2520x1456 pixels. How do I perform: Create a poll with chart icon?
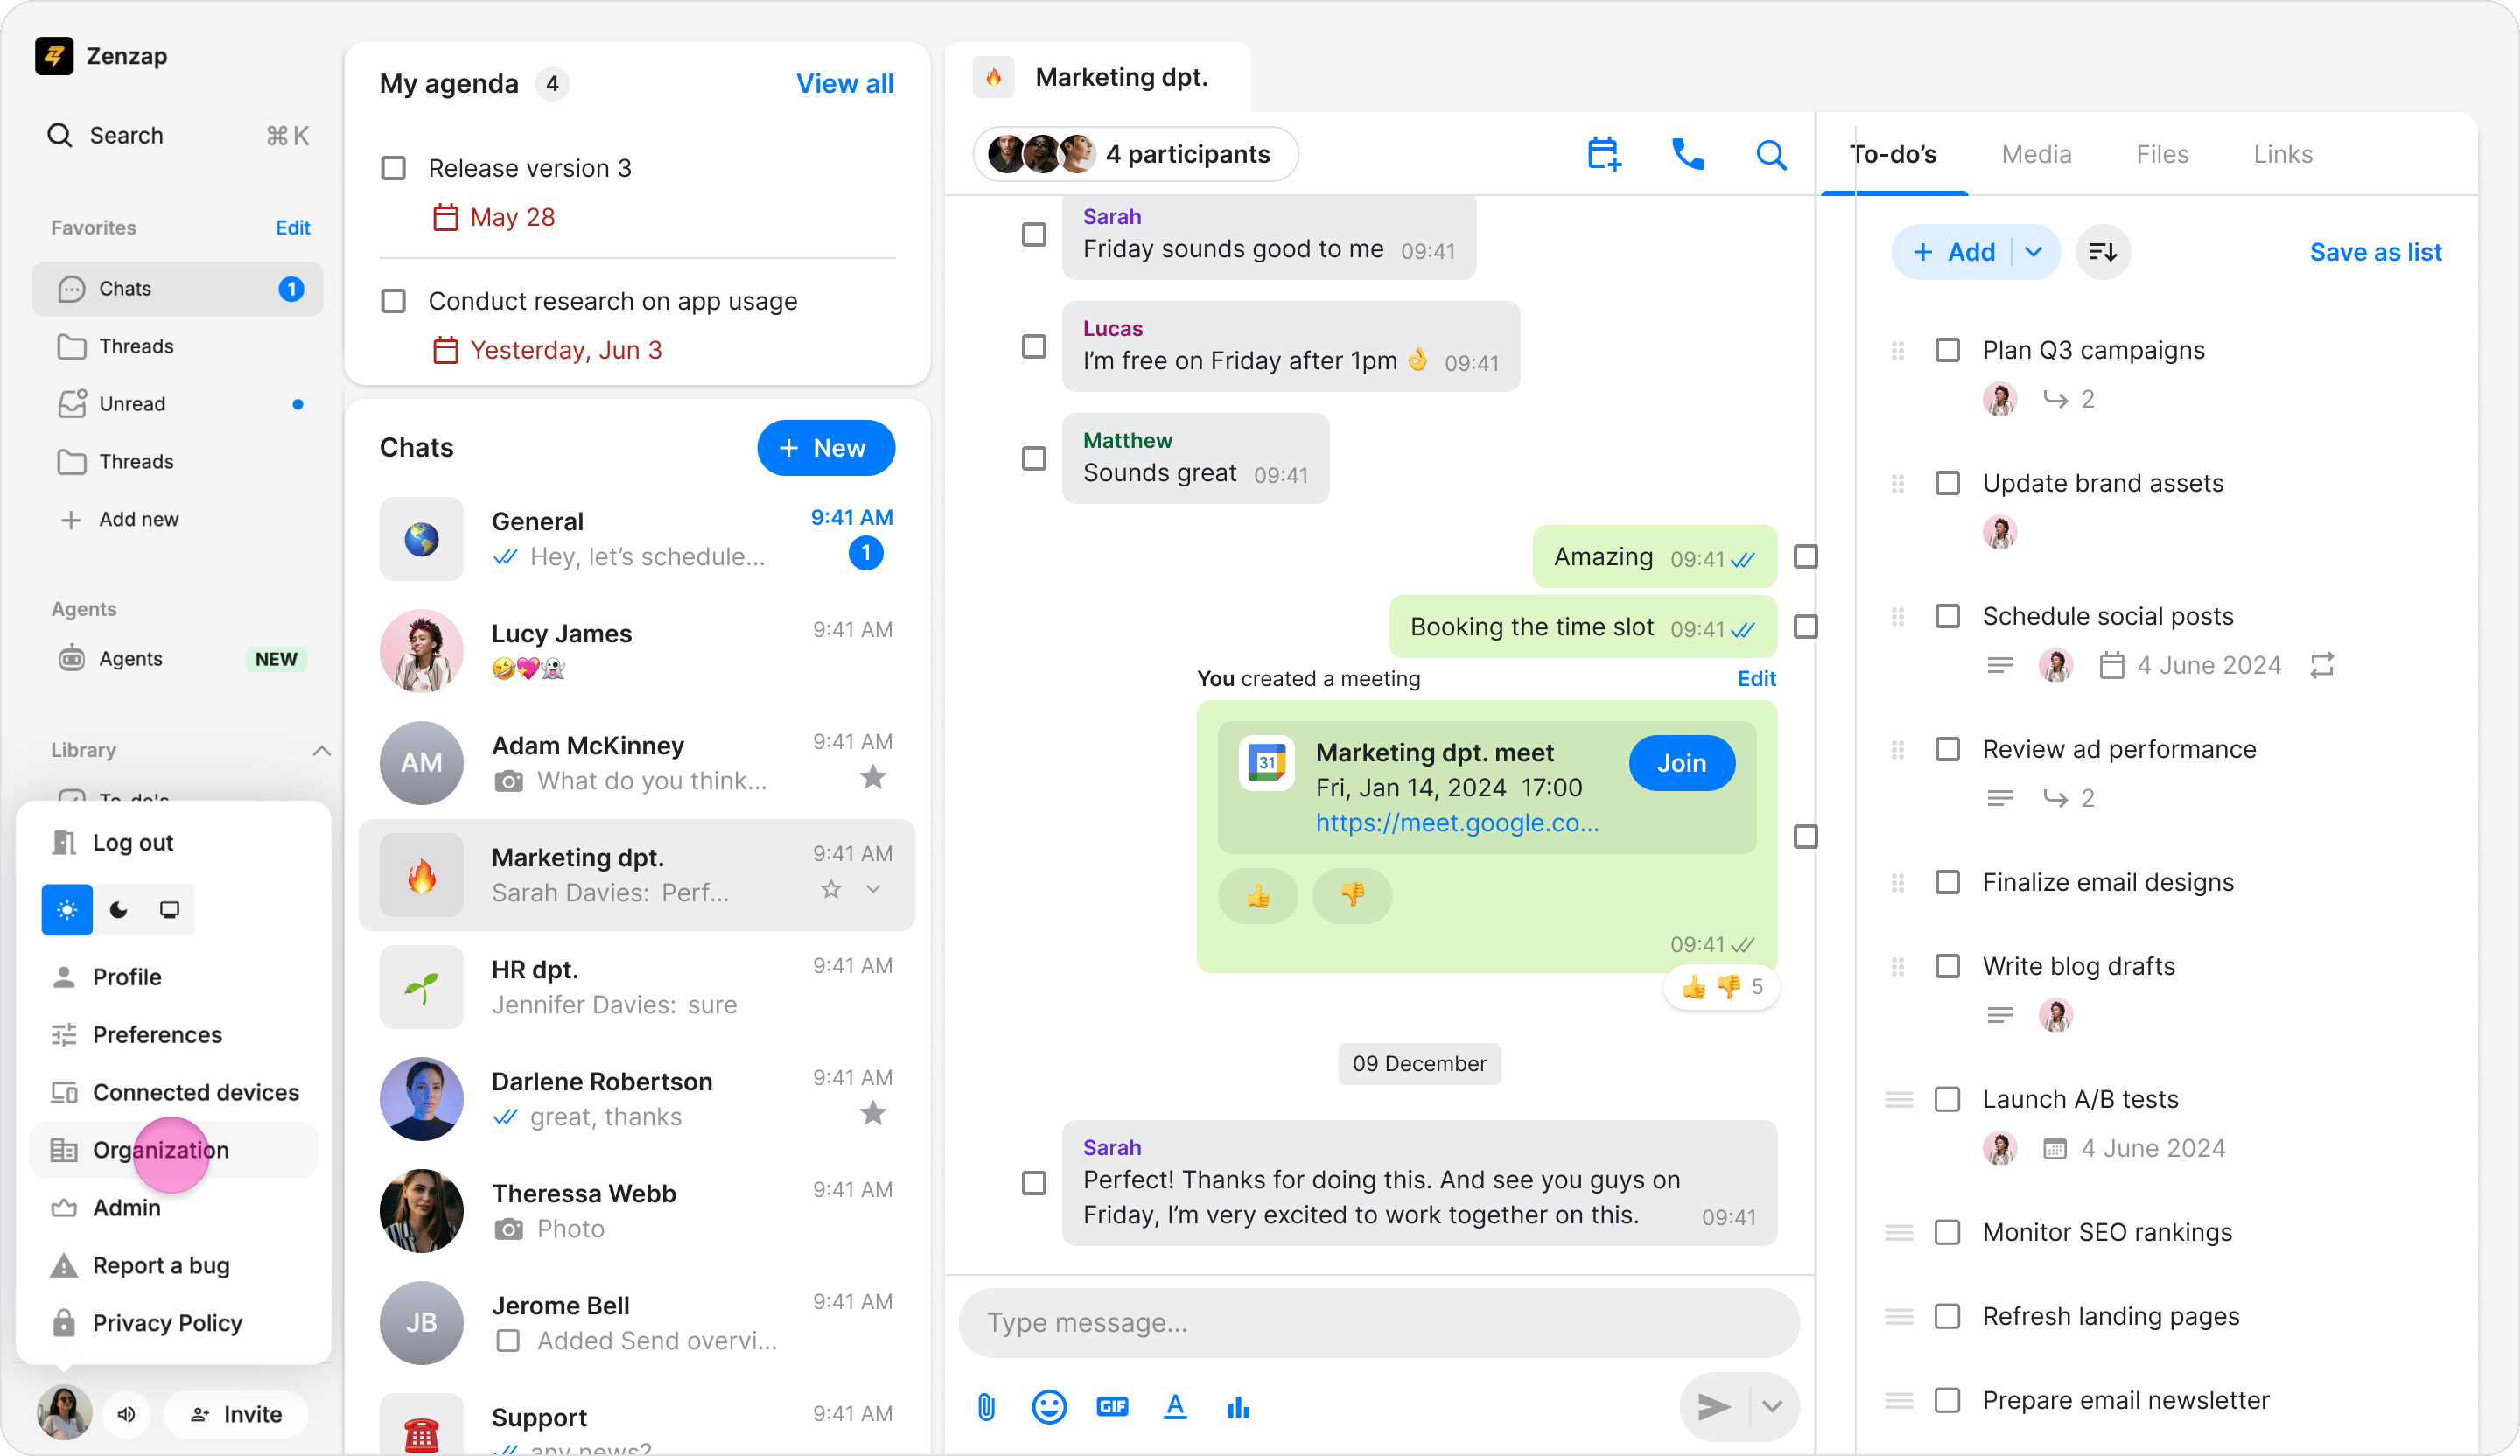point(1238,1407)
